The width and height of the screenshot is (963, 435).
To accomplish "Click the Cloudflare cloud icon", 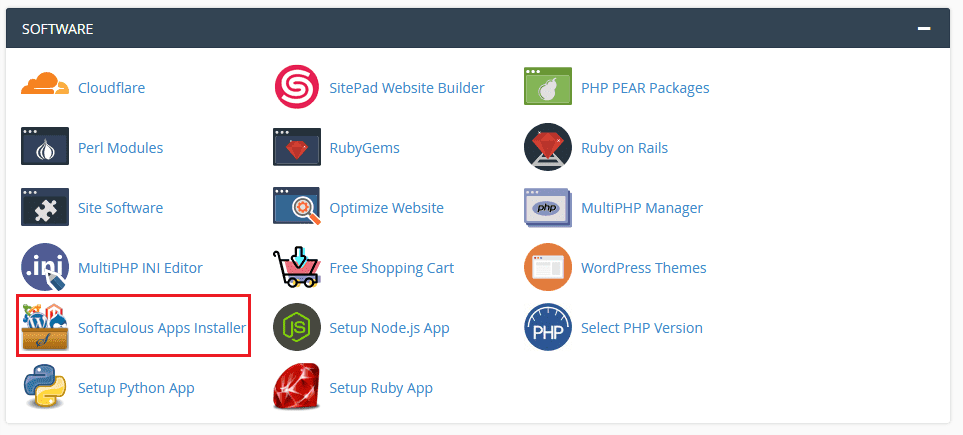I will click(x=45, y=84).
